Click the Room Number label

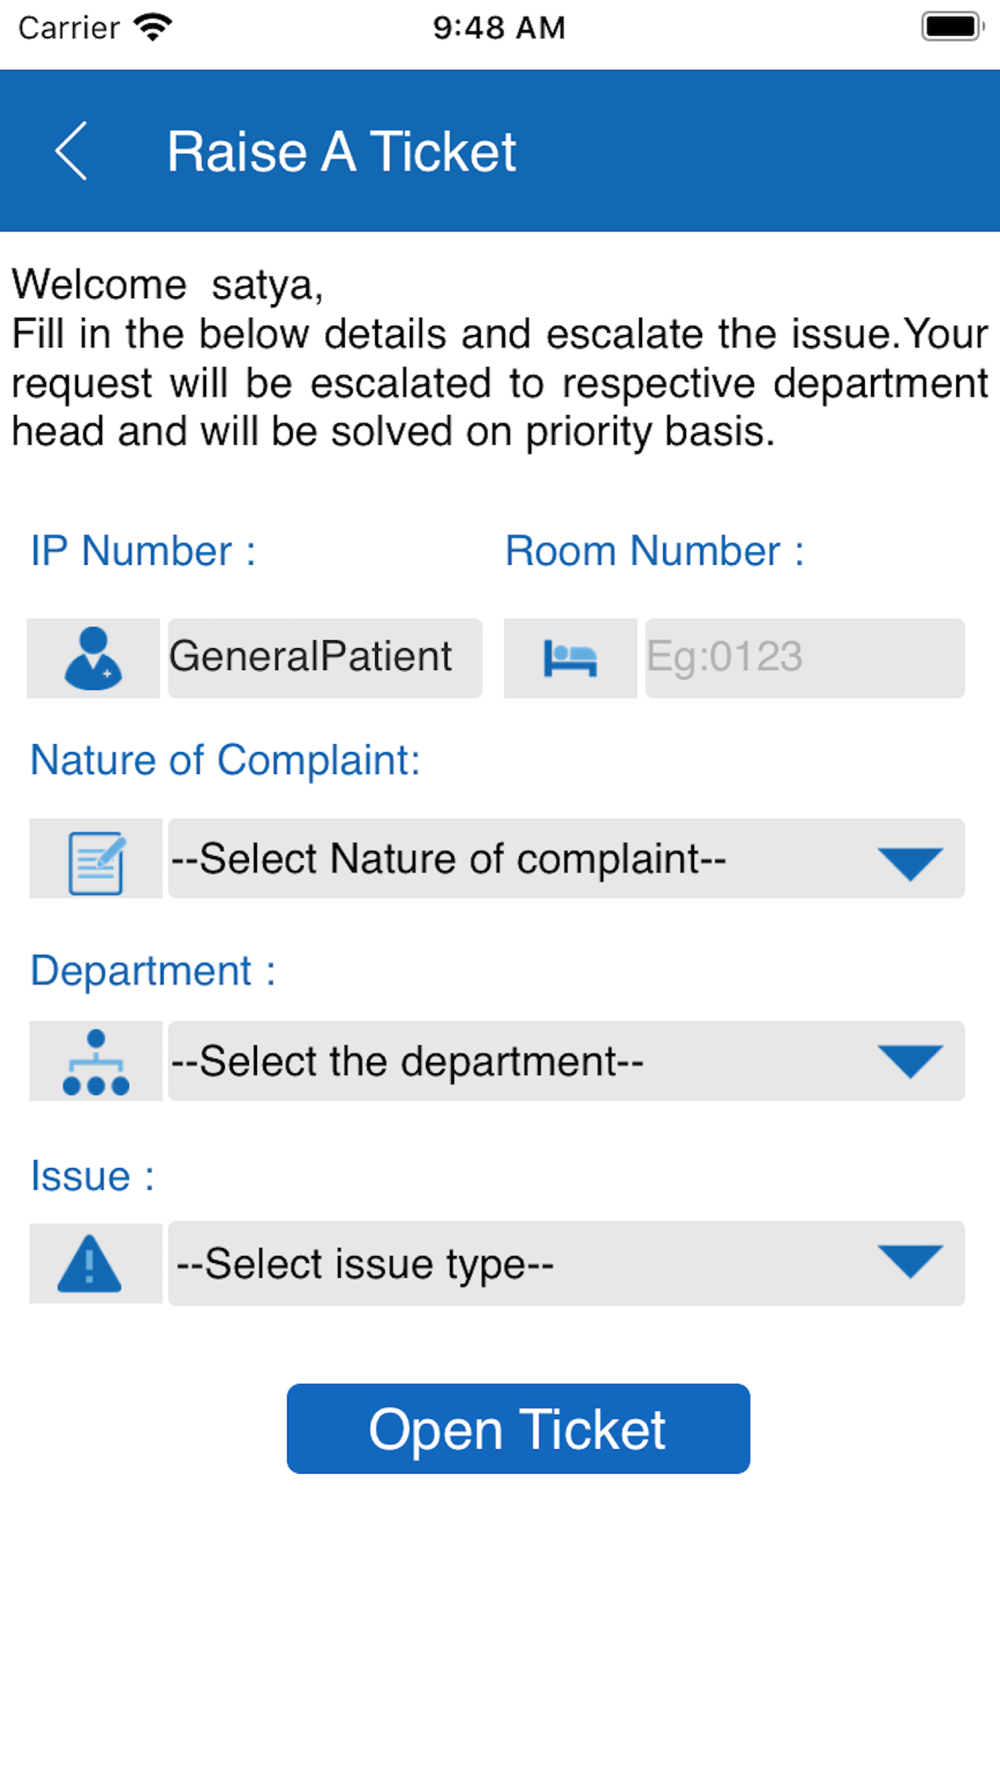point(654,551)
